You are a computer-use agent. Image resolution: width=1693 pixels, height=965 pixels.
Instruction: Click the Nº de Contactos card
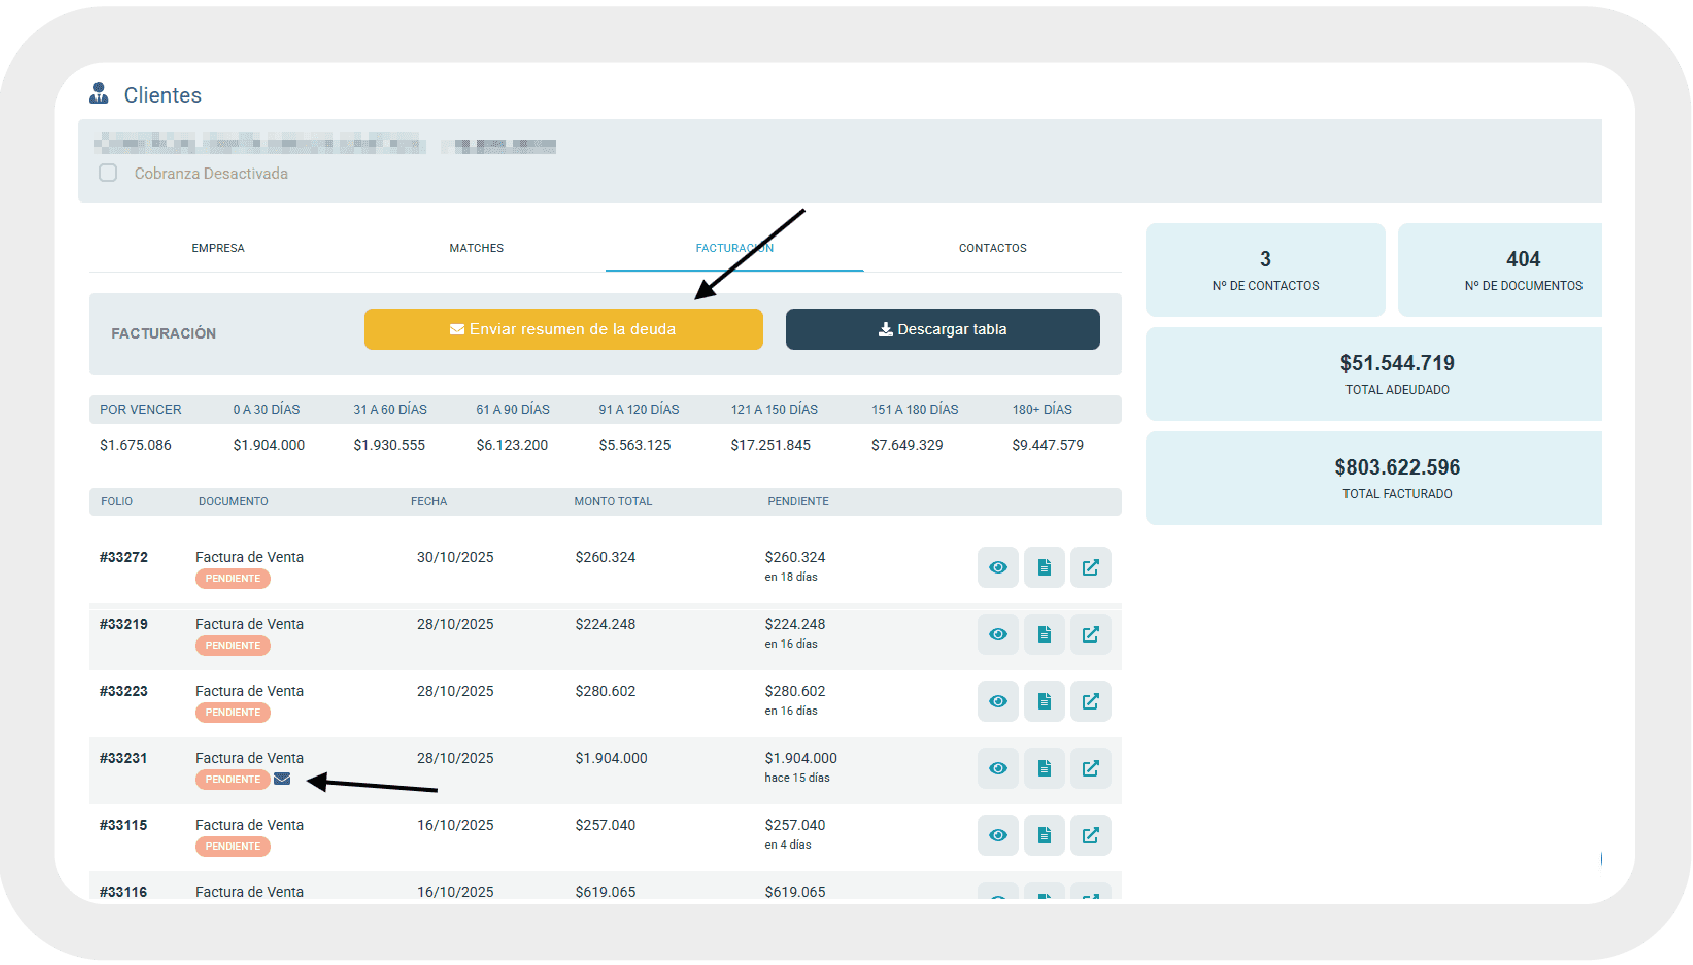(1266, 270)
